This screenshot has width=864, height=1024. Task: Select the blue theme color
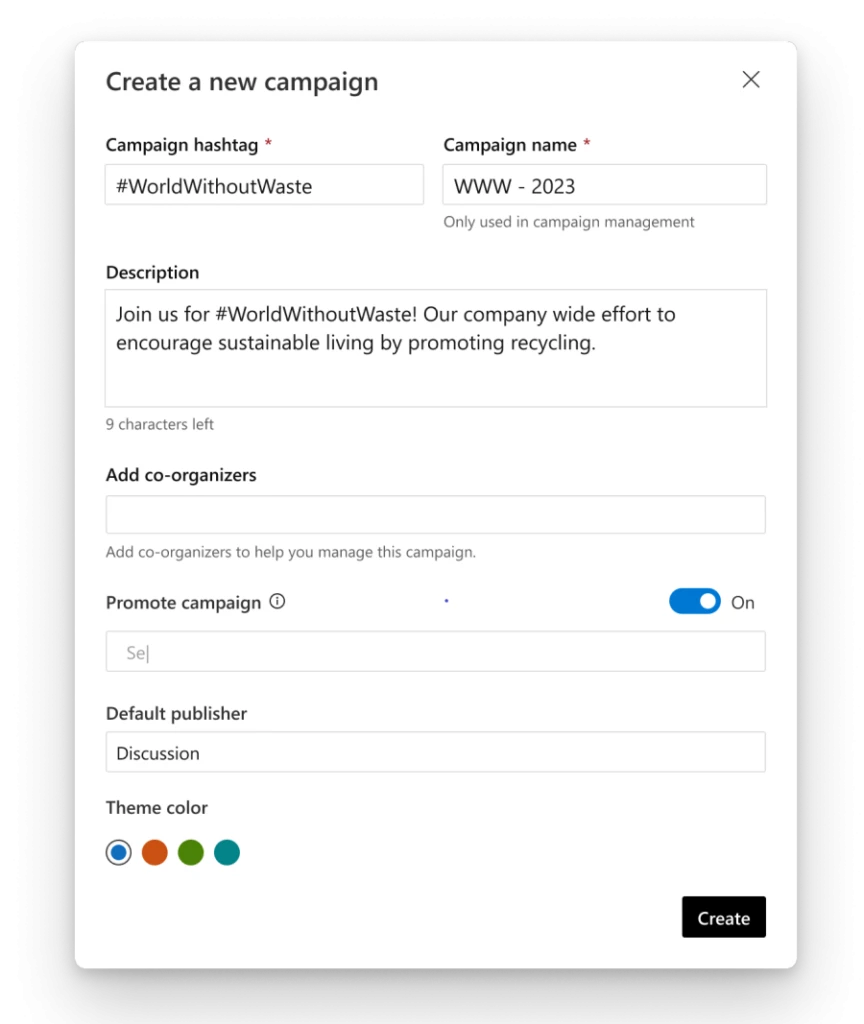pyautogui.click(x=118, y=852)
